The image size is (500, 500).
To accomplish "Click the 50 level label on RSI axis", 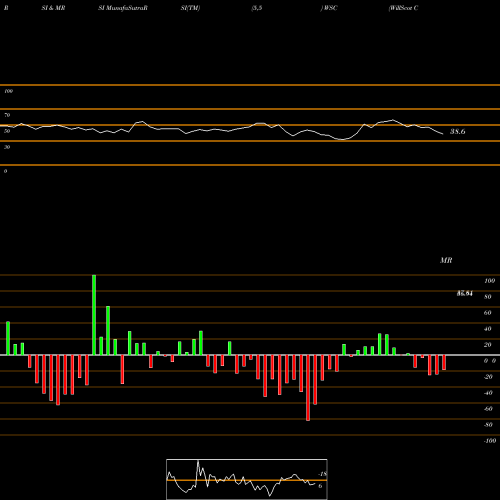I will coord(7,131).
